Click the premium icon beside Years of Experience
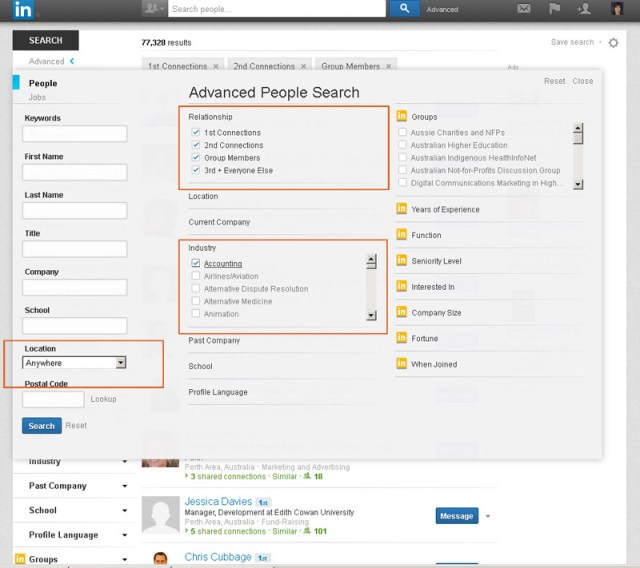The image size is (640, 568). (x=402, y=209)
